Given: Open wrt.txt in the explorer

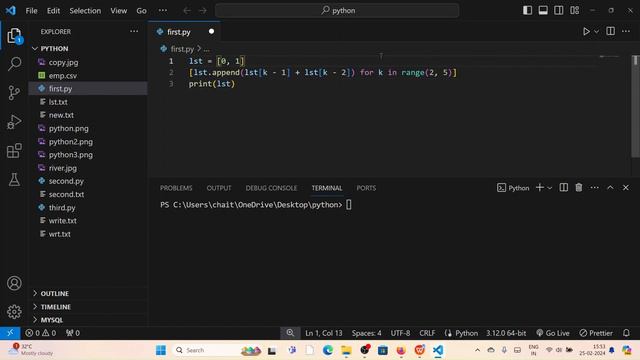Looking at the screenshot, I should pyautogui.click(x=88, y=234).
